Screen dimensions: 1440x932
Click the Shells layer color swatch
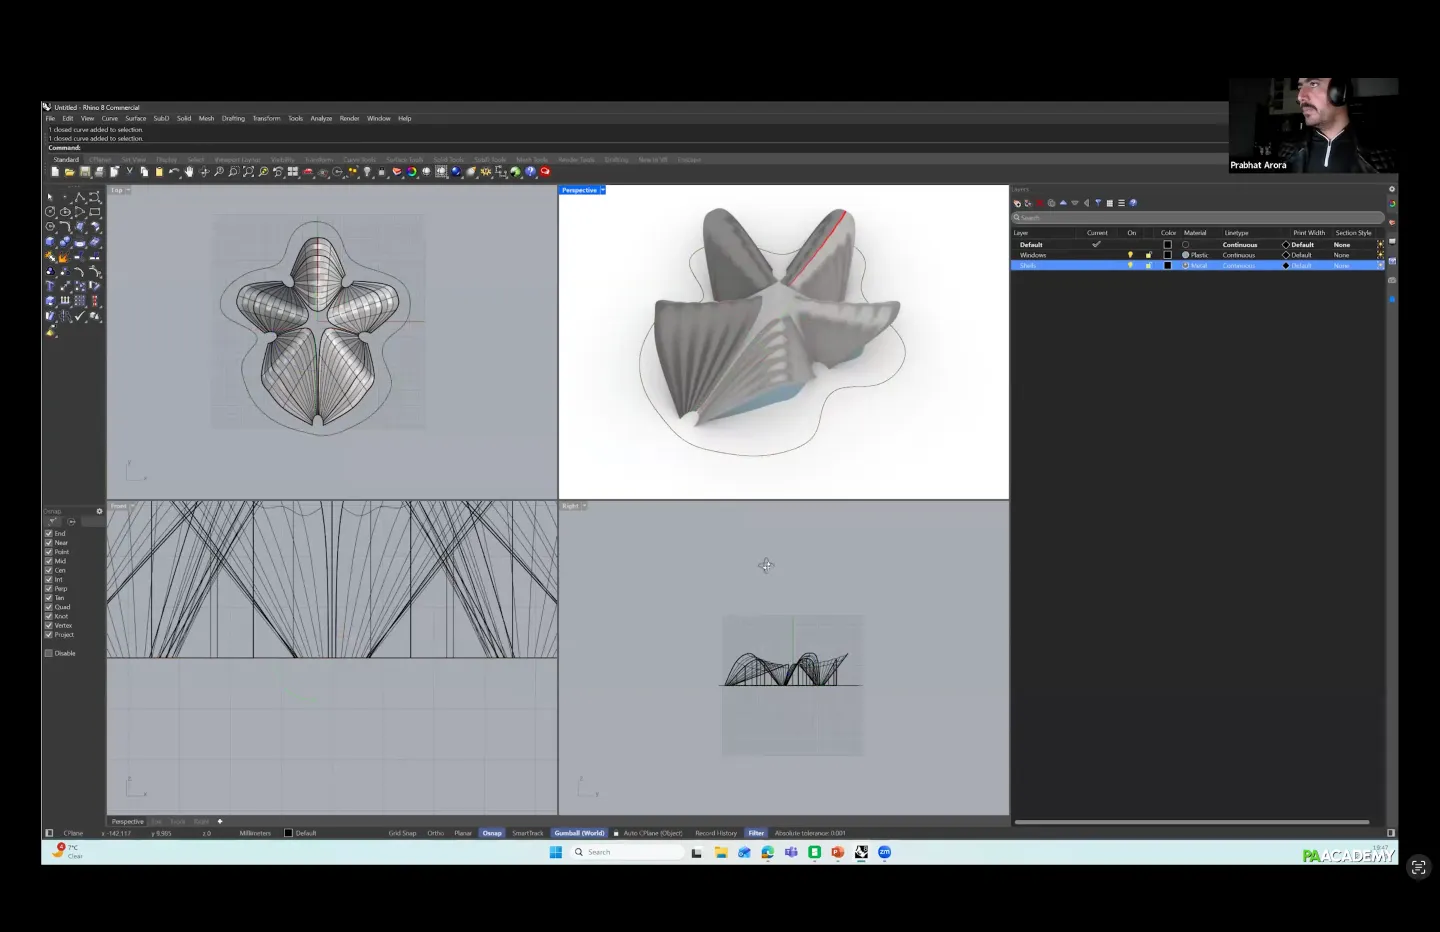tap(1167, 266)
